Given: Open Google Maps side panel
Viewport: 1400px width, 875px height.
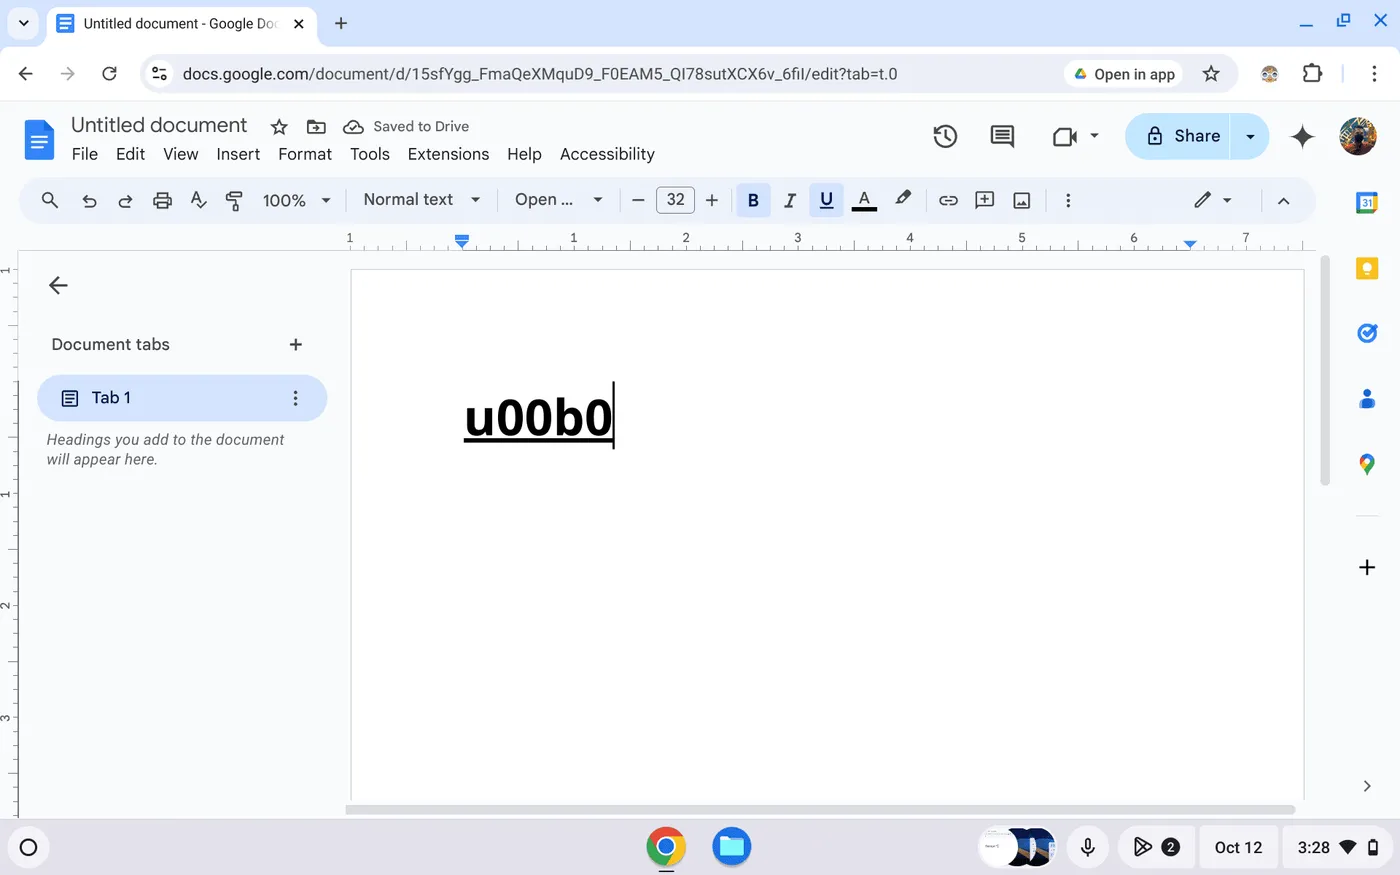Looking at the screenshot, I should pos(1367,464).
